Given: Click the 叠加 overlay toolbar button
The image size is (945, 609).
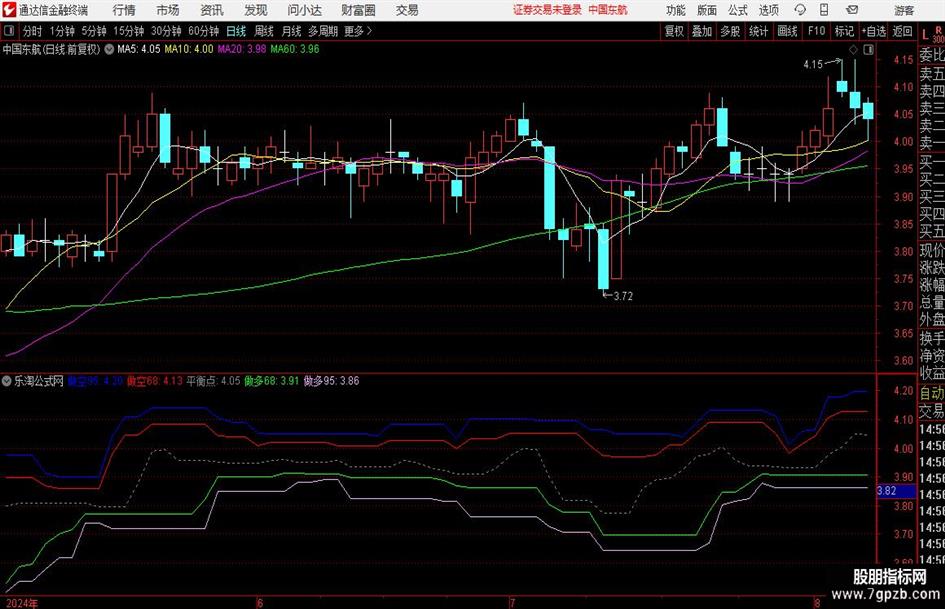Looking at the screenshot, I should tap(702, 31).
